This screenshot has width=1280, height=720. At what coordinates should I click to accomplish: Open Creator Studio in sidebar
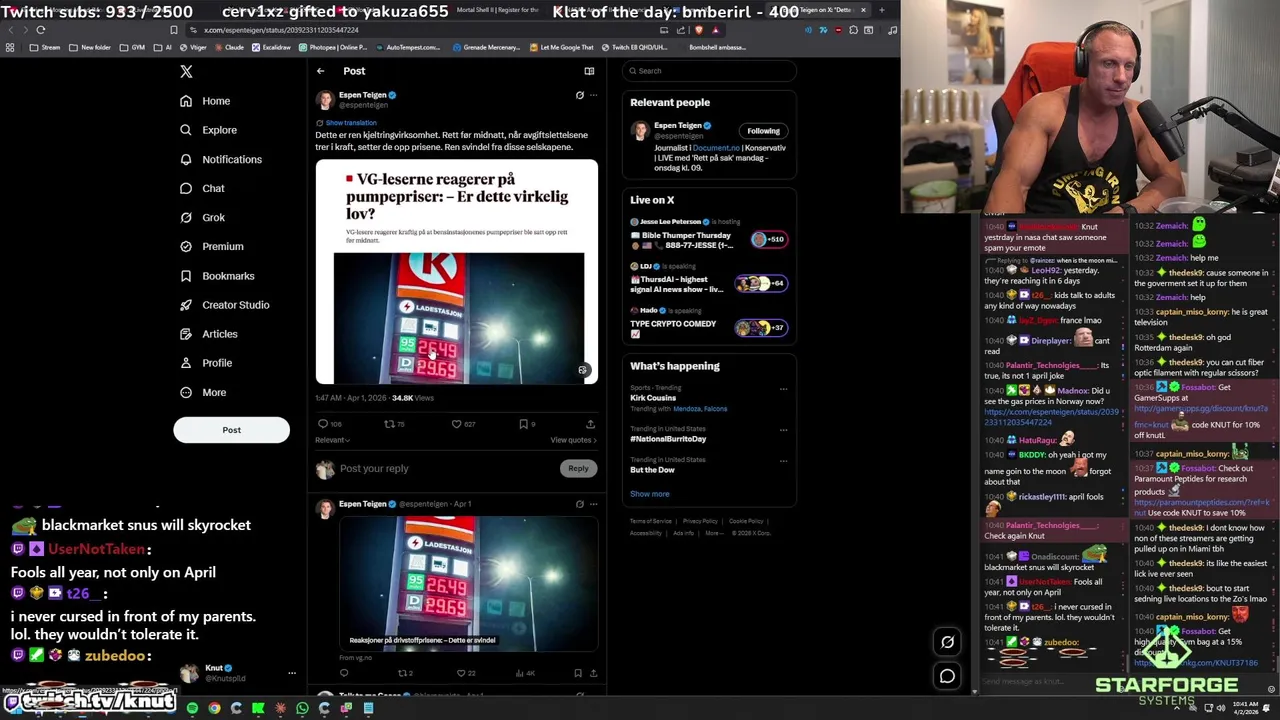pos(224,305)
